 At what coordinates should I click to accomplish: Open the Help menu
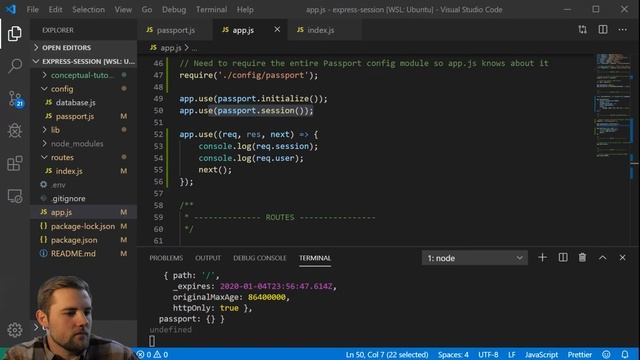coord(245,9)
